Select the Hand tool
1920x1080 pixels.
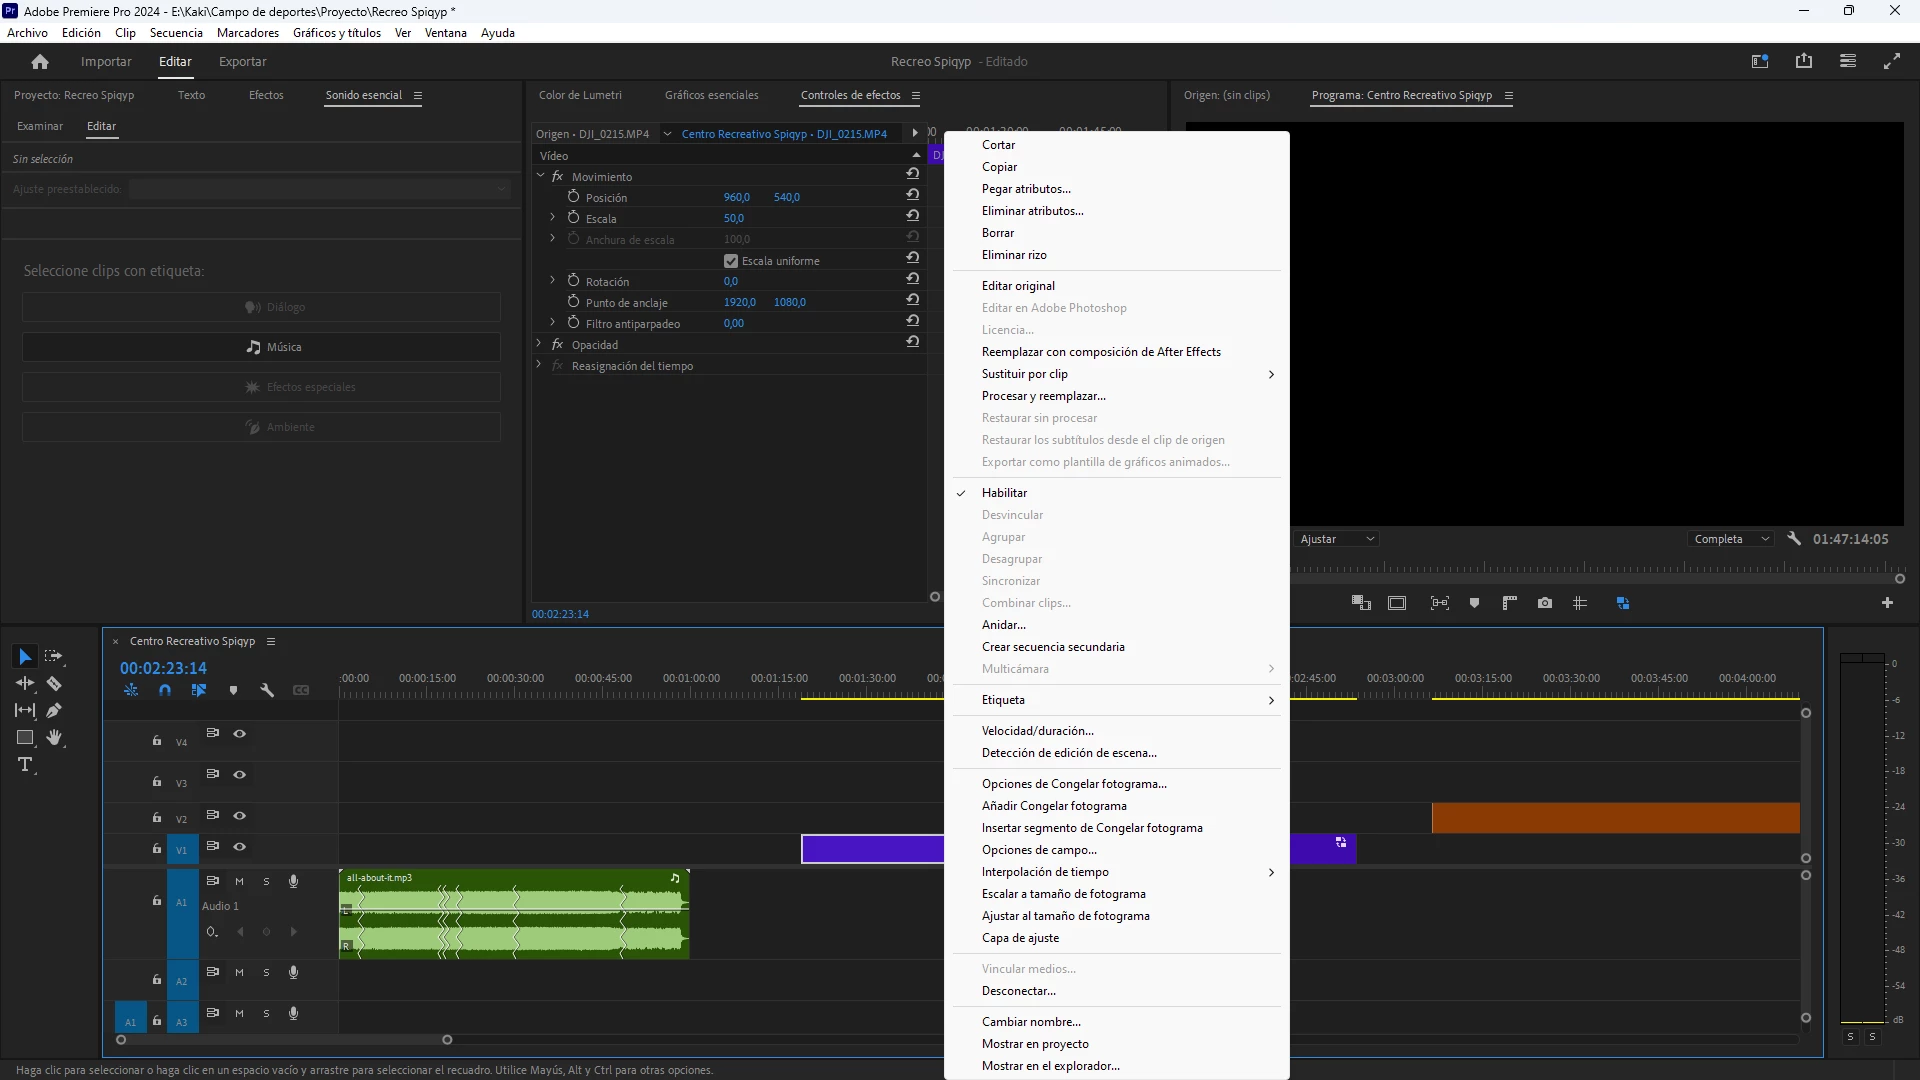54,738
